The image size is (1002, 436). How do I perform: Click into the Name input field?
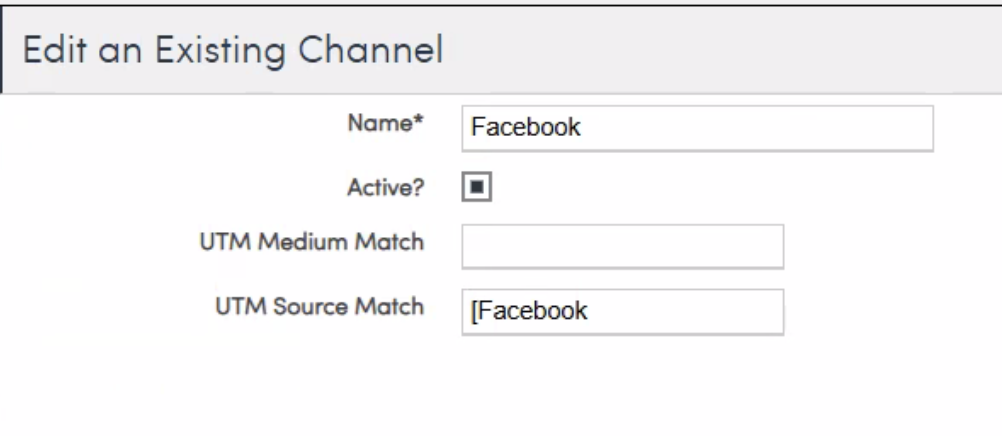(697, 128)
